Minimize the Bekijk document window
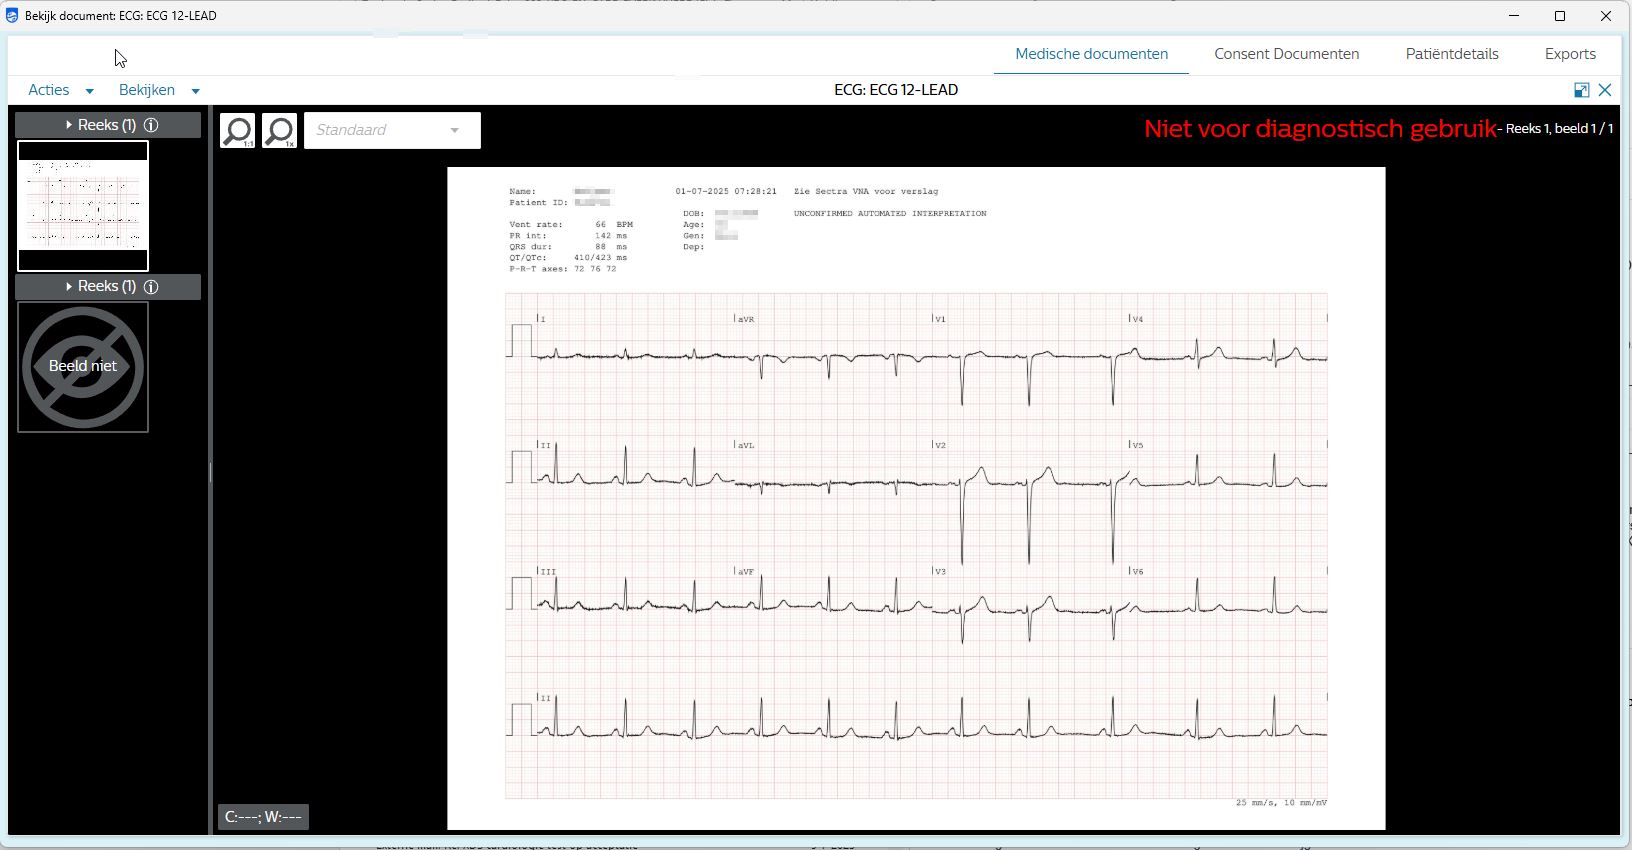This screenshot has width=1632, height=850. point(1514,16)
